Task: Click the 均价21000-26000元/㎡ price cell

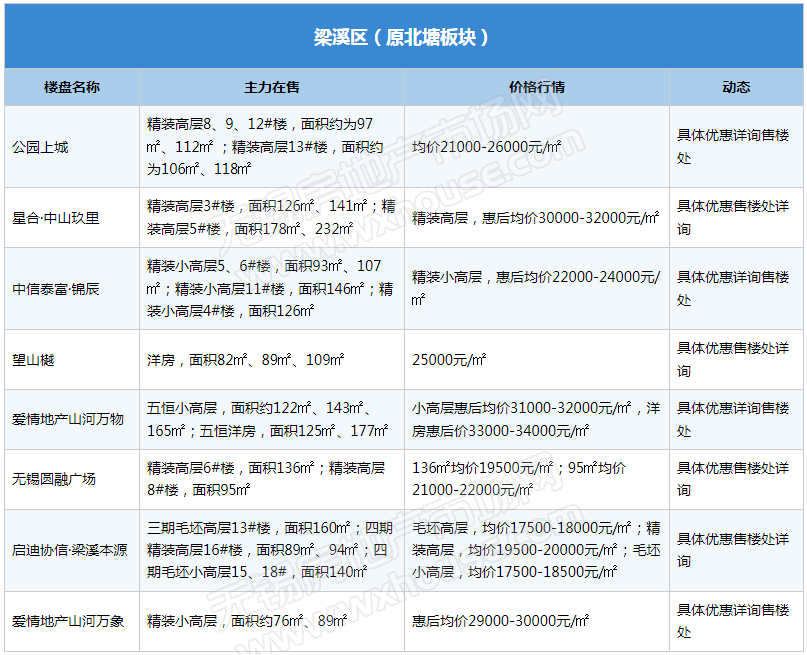Action: point(487,147)
